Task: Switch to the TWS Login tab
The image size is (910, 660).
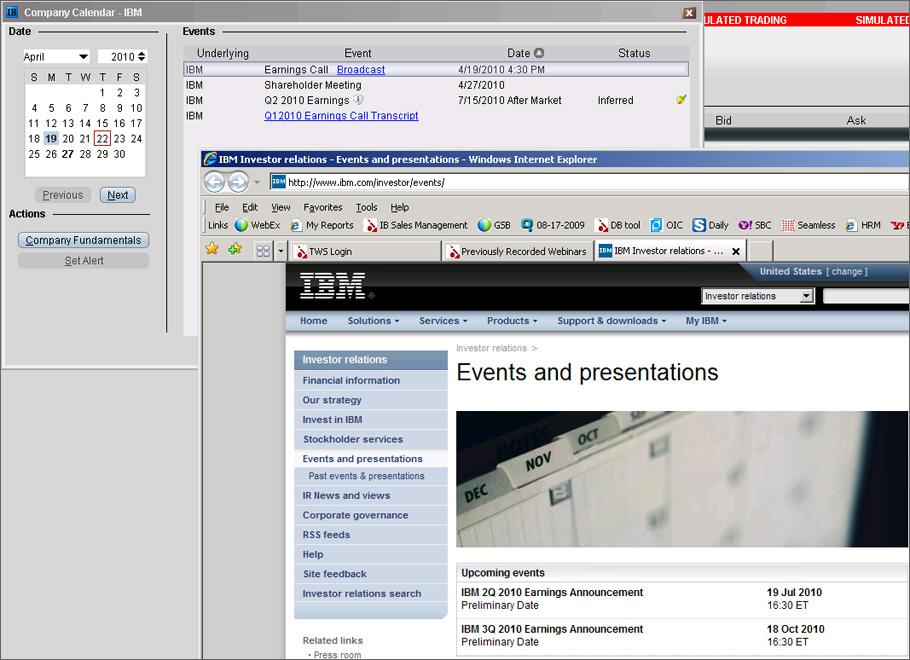Action: [x=366, y=251]
